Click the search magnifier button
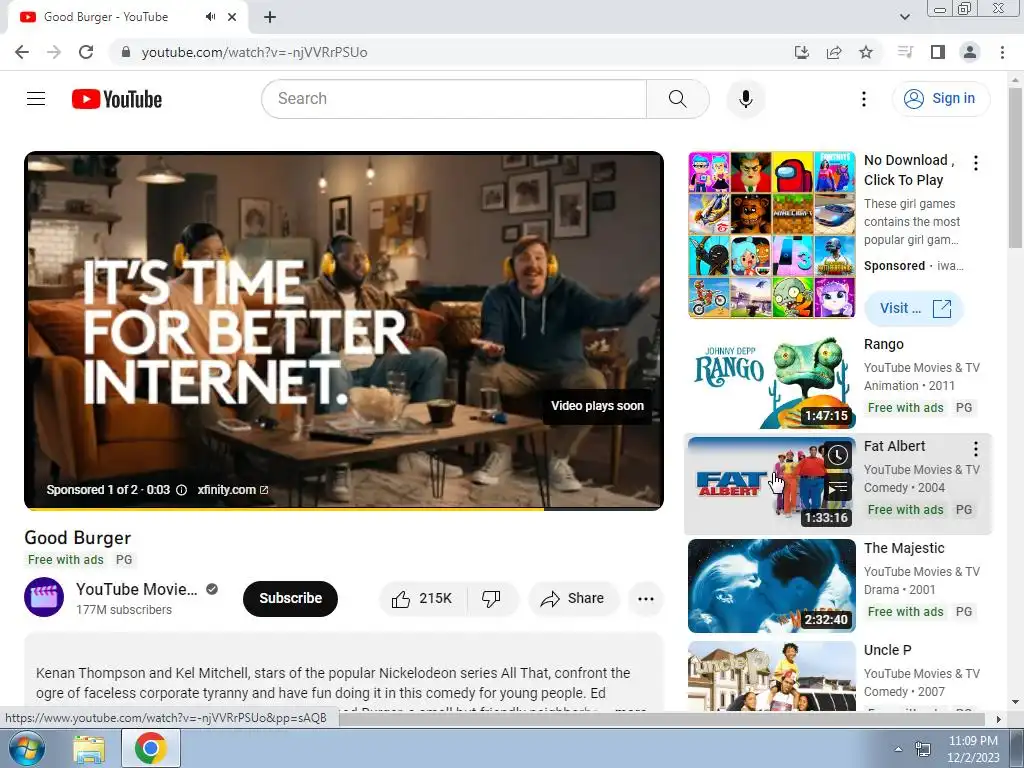The width and height of the screenshot is (1024, 768). (x=678, y=99)
